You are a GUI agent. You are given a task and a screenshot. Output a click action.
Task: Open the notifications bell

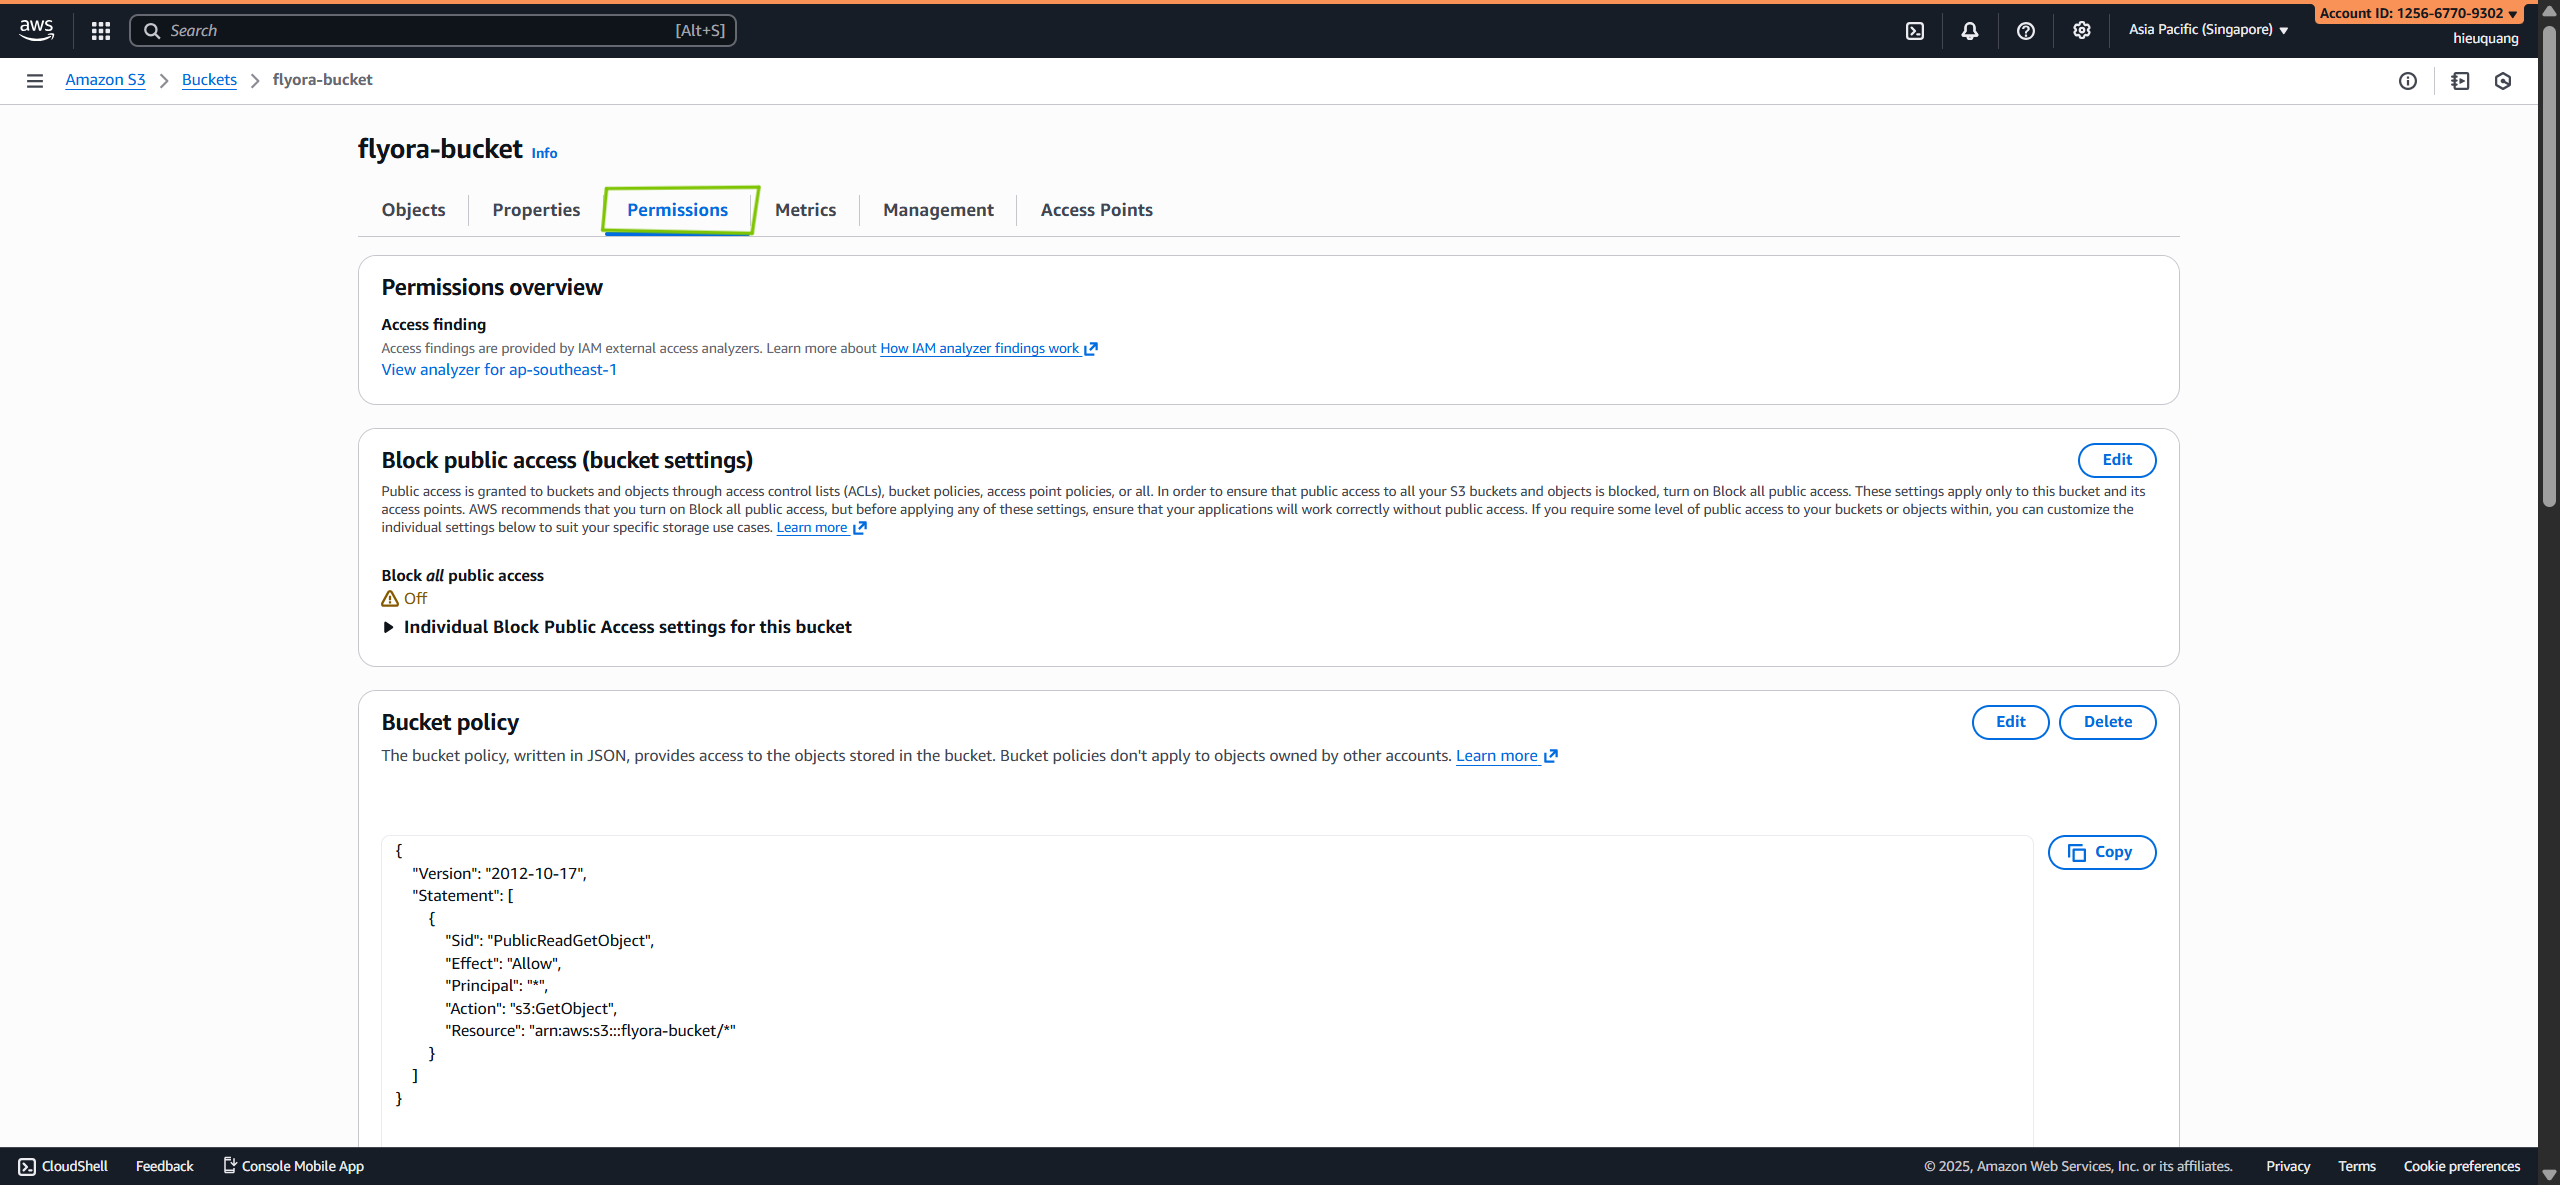[1969, 30]
